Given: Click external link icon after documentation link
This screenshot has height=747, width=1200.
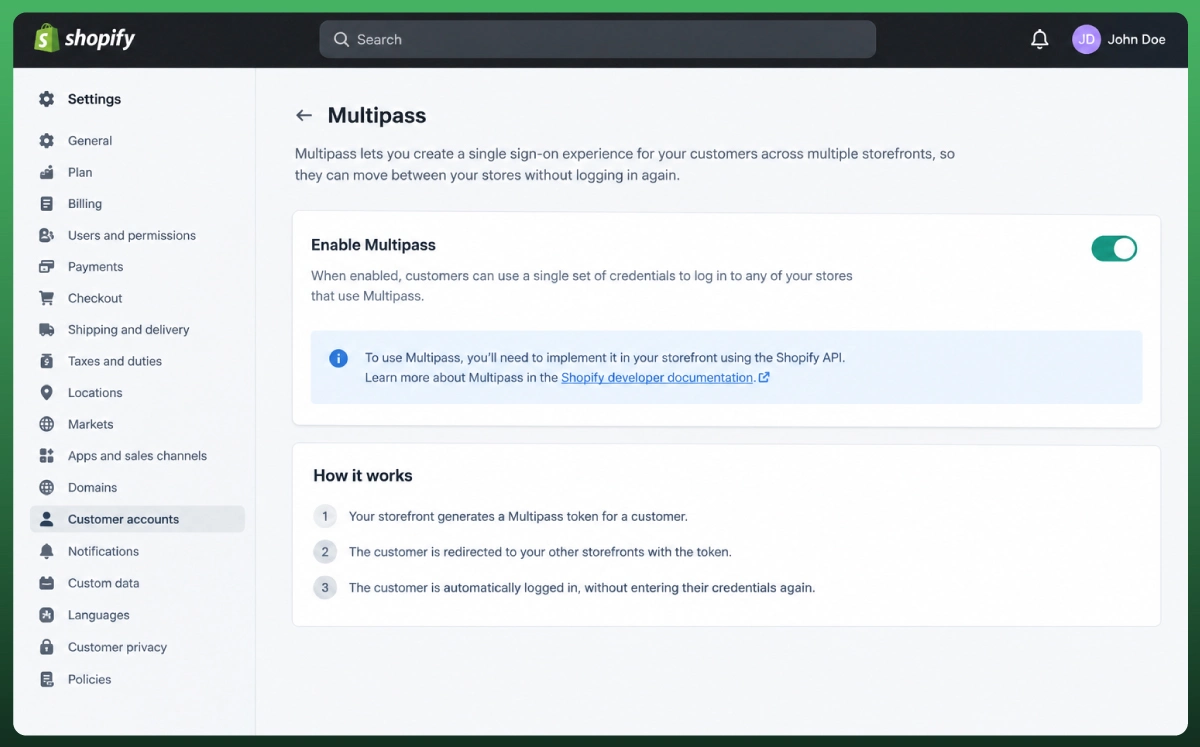Looking at the screenshot, I should click(x=764, y=378).
